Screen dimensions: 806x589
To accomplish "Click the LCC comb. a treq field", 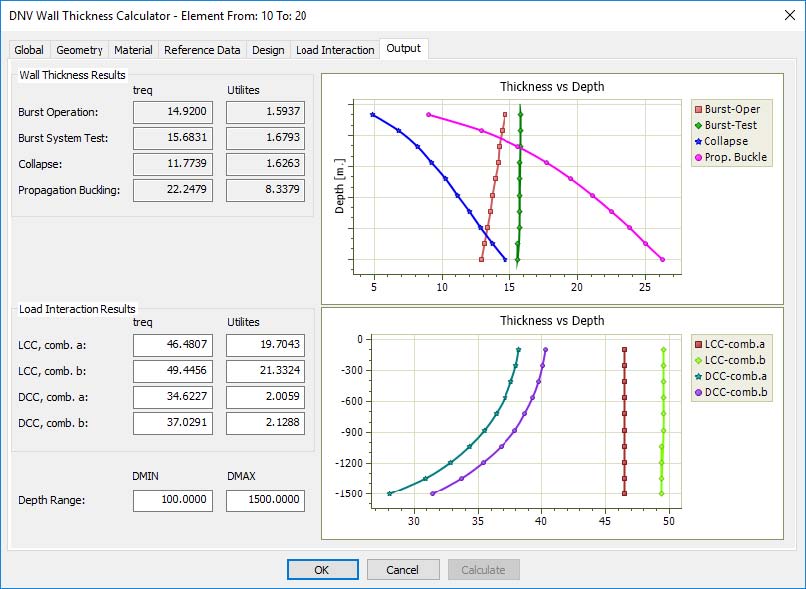I will click(x=173, y=345).
